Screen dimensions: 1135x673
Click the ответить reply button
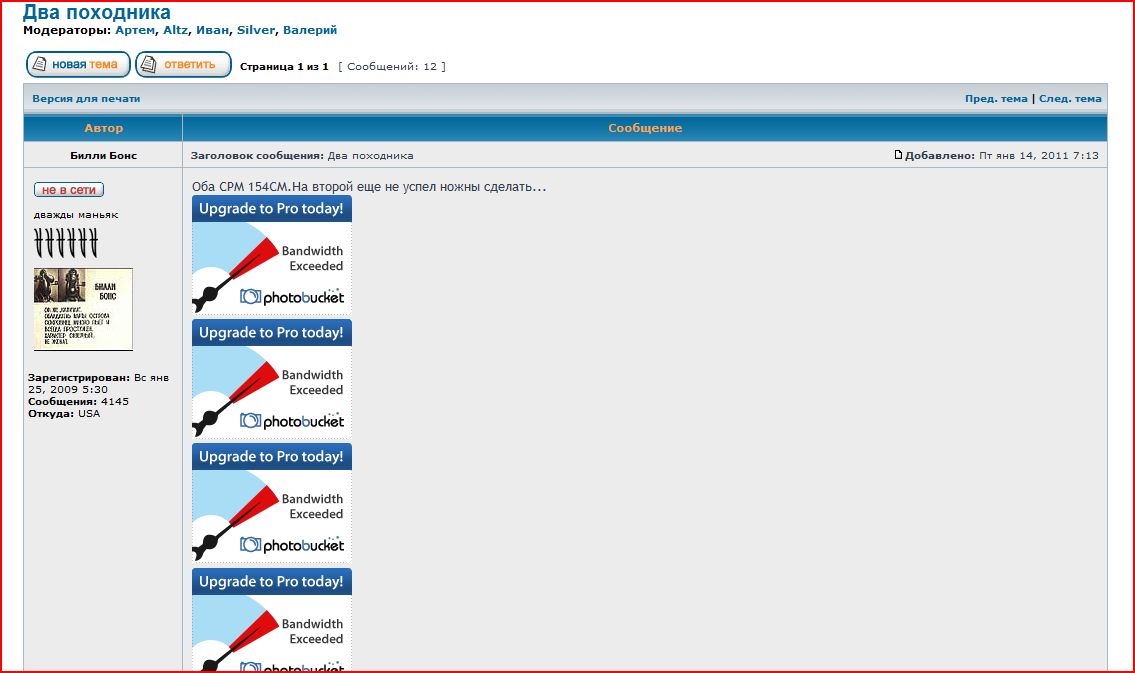coord(183,65)
